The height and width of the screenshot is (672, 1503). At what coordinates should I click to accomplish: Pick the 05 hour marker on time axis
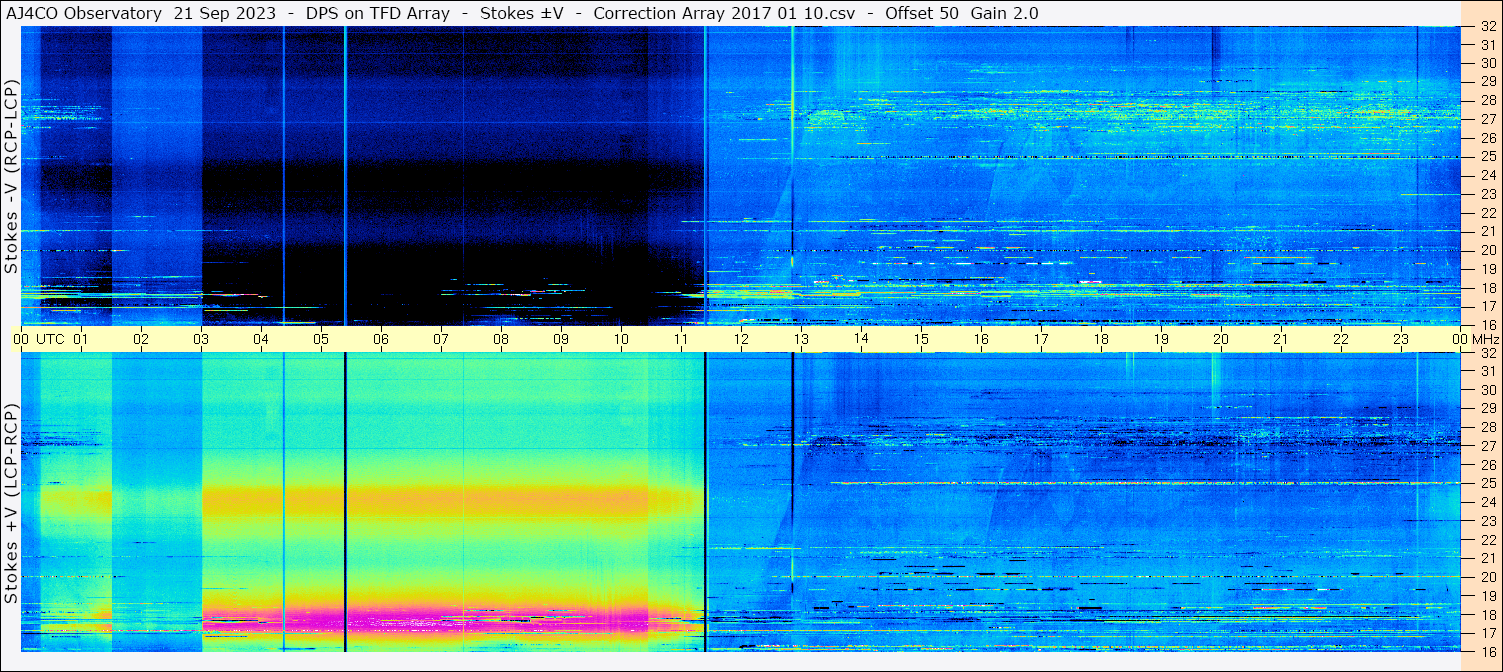click(x=321, y=339)
